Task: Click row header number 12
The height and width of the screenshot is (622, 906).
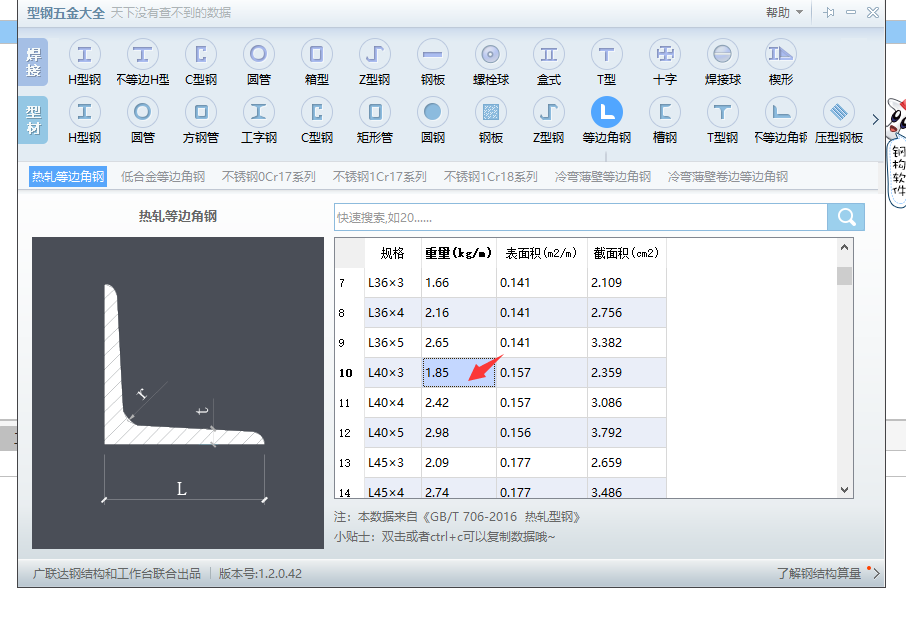Action: click(x=349, y=433)
